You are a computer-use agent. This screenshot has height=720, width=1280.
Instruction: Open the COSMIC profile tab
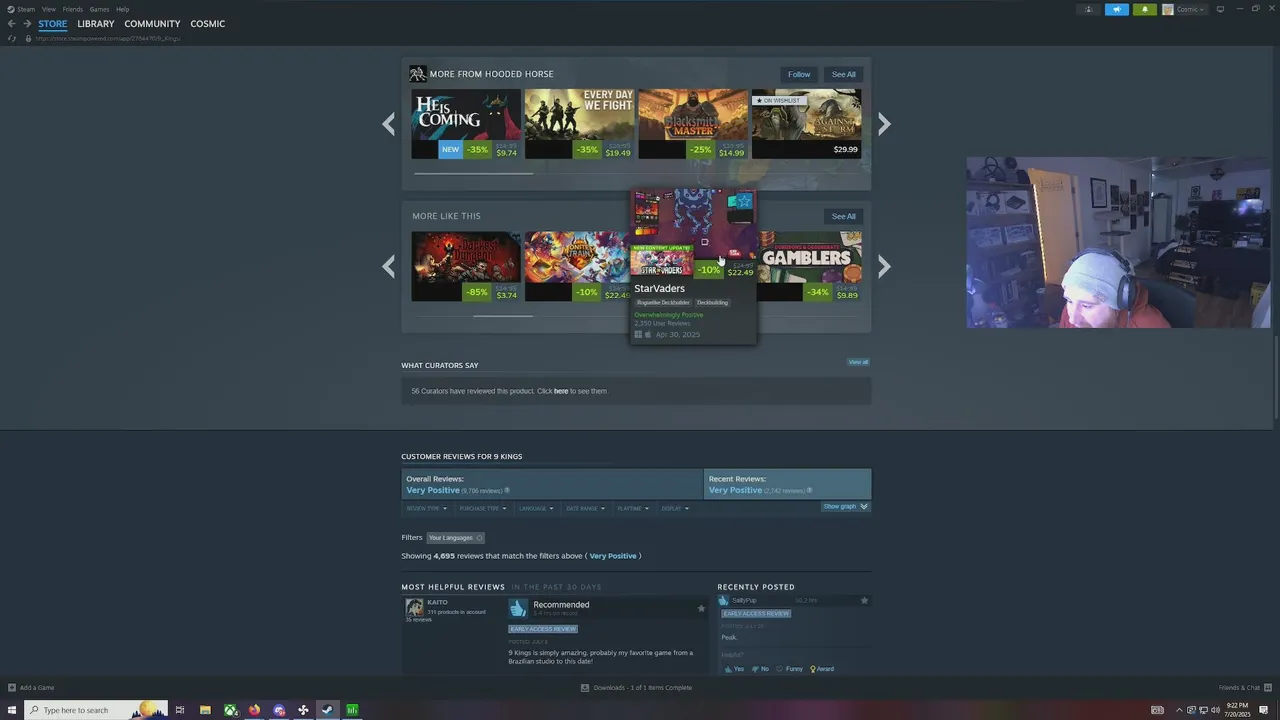click(x=208, y=23)
